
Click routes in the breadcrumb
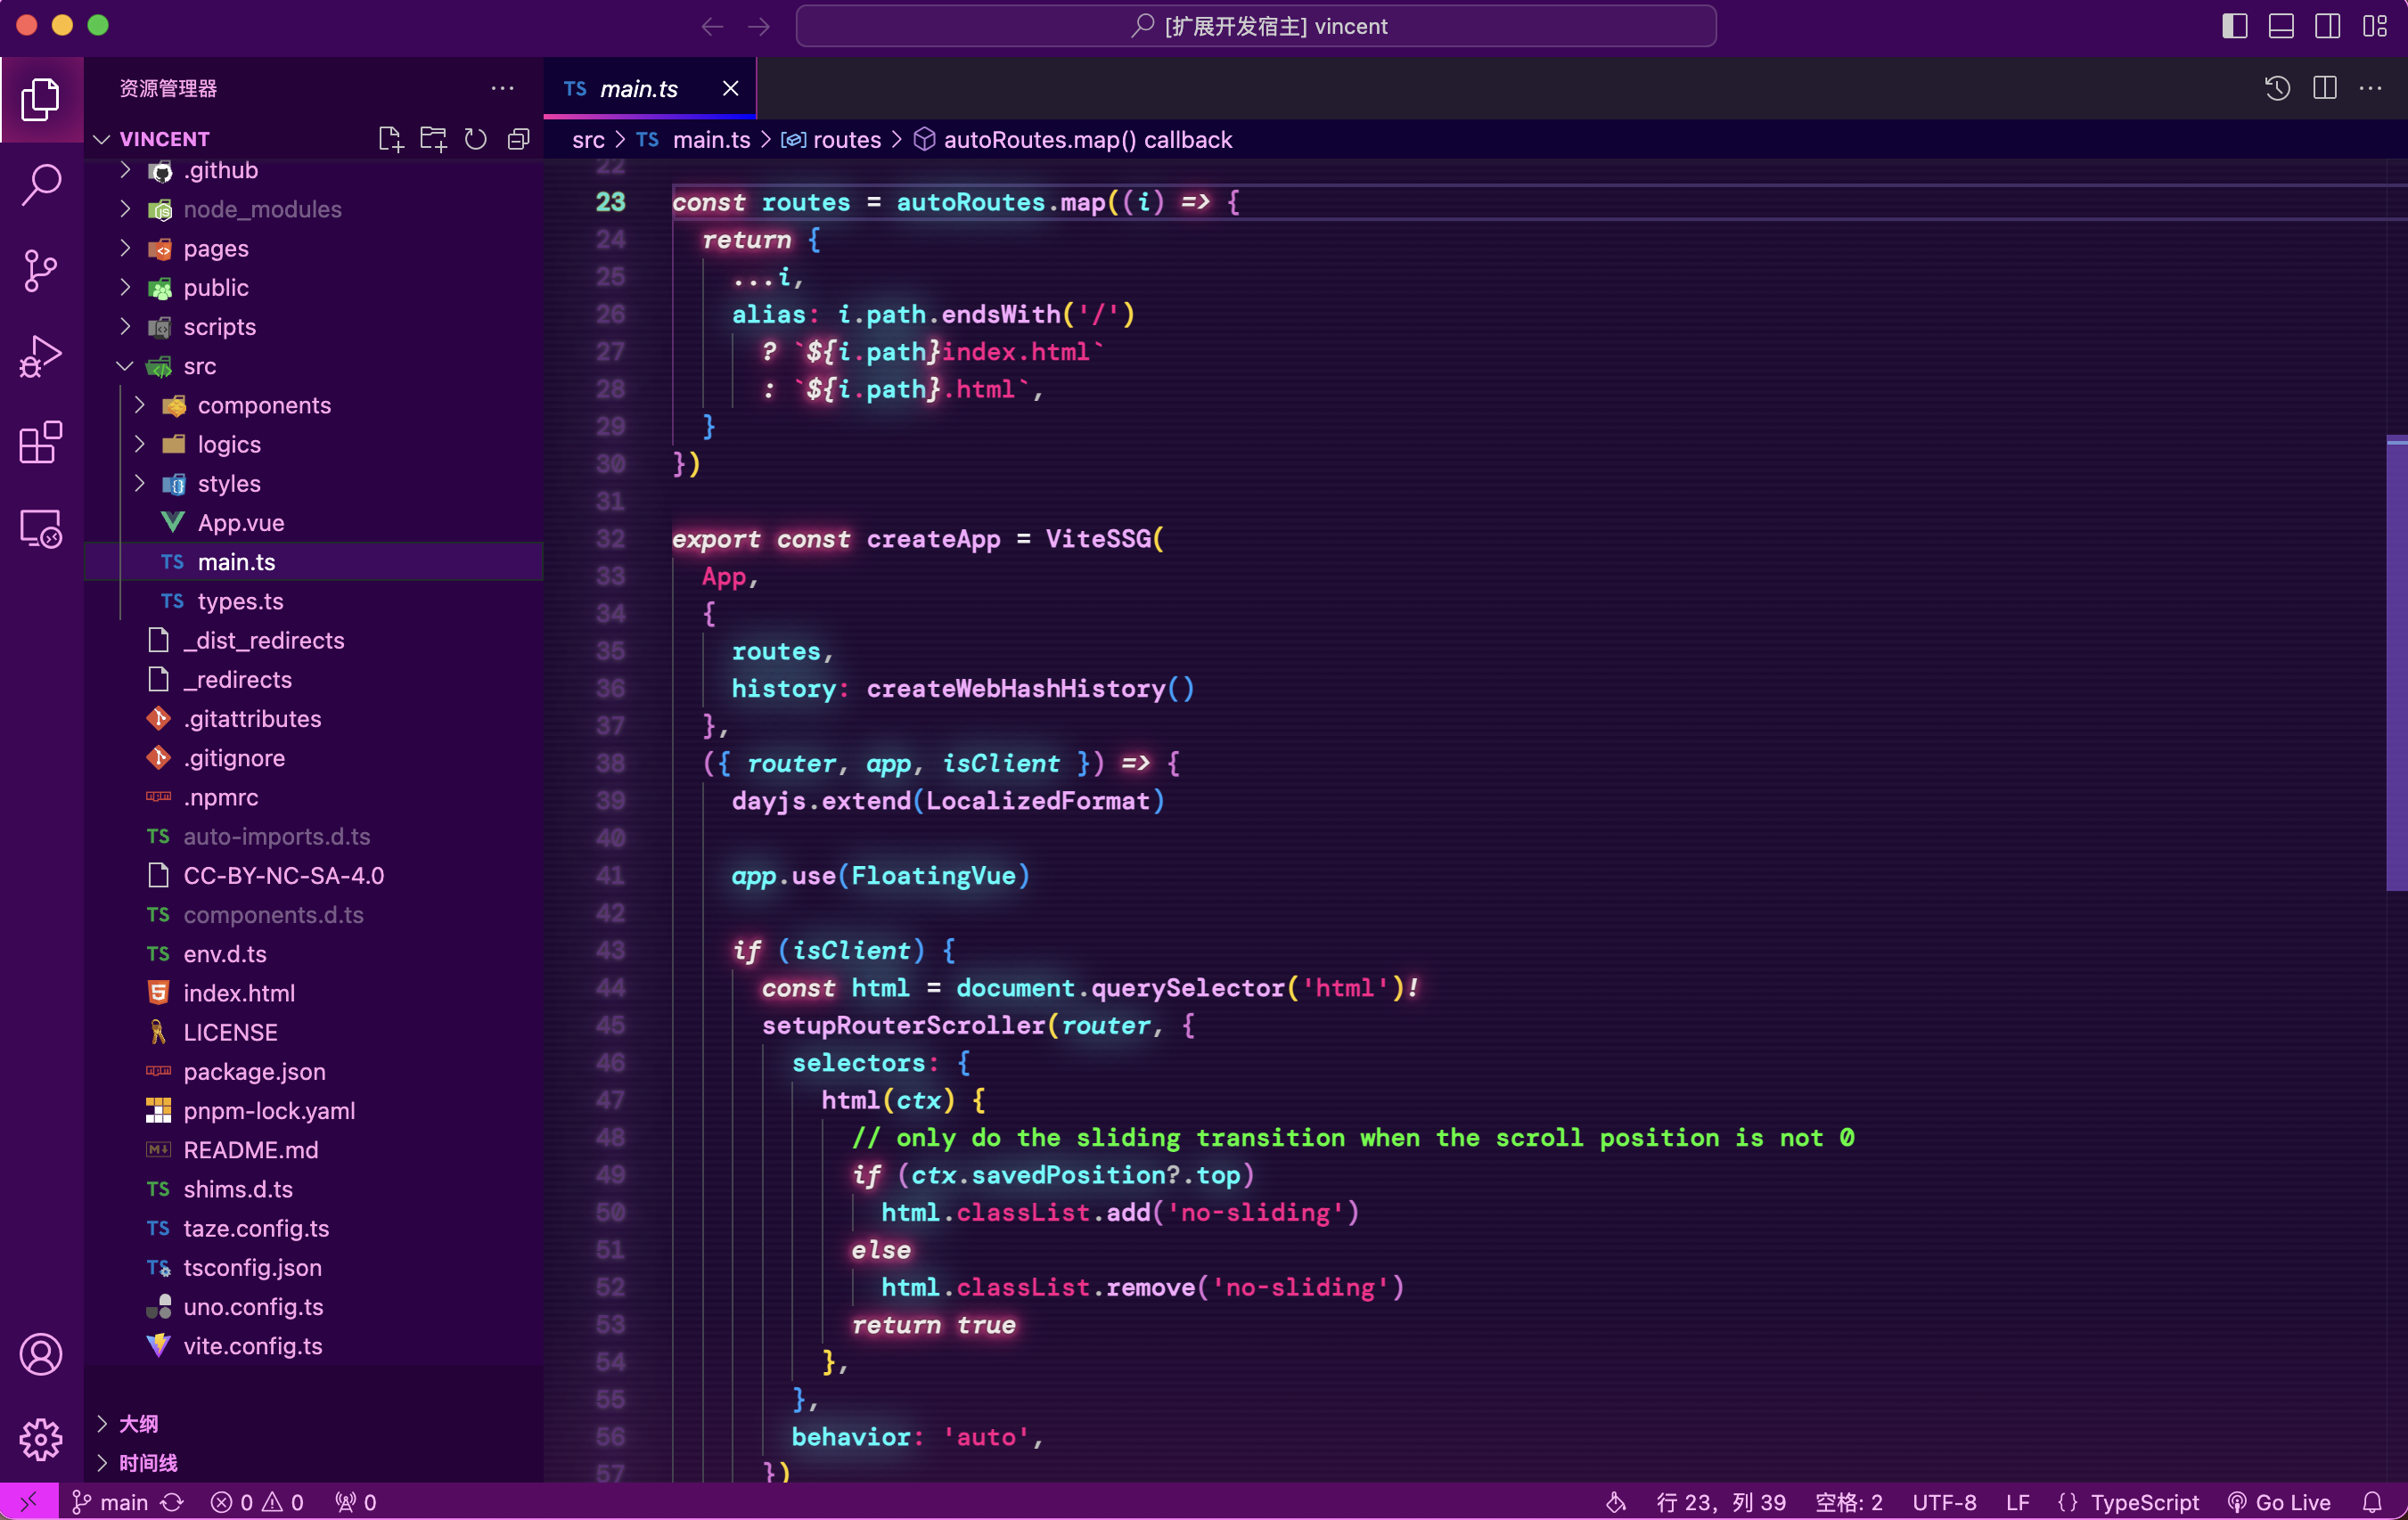[x=846, y=140]
